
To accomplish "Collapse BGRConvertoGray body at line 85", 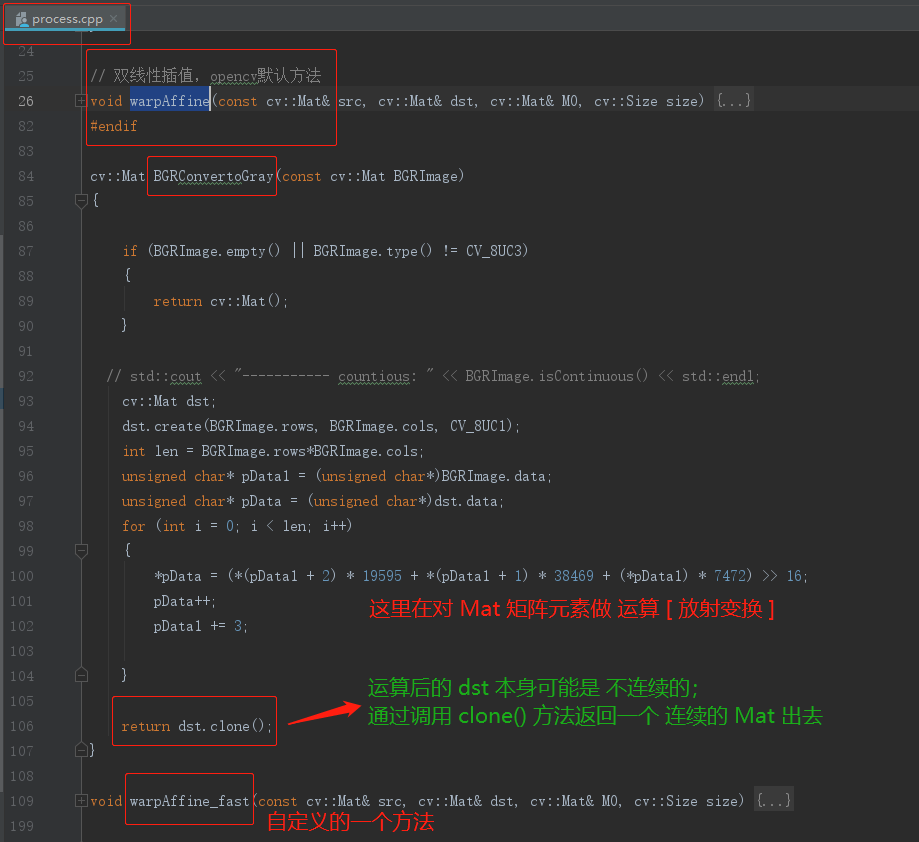I will coord(81,201).
